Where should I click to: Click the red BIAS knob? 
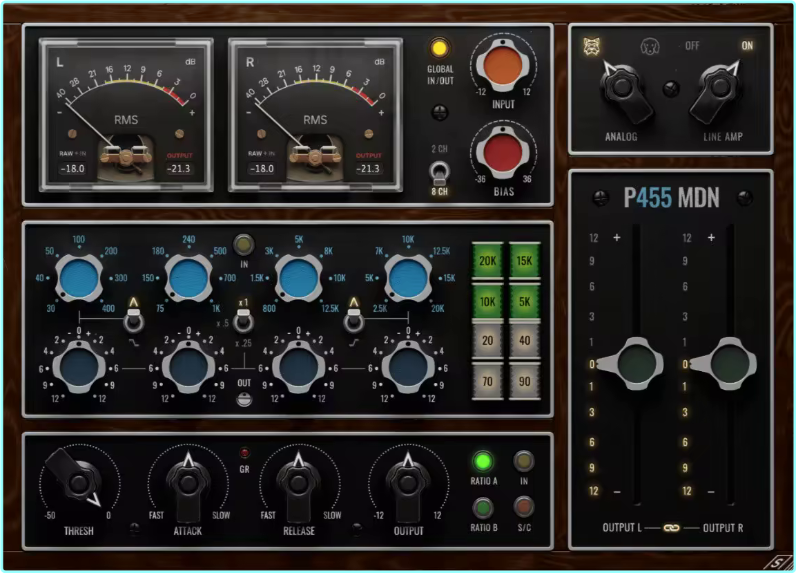coord(503,152)
